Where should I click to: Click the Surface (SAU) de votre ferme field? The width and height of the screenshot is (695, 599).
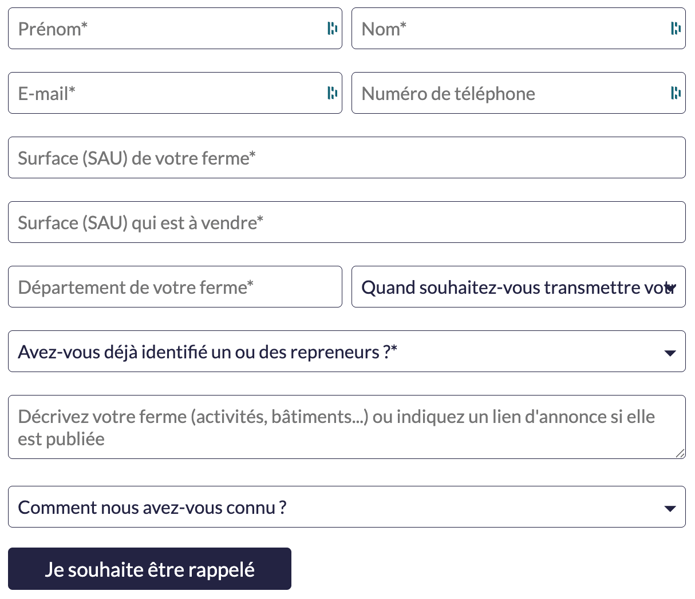pyautogui.click(x=347, y=158)
